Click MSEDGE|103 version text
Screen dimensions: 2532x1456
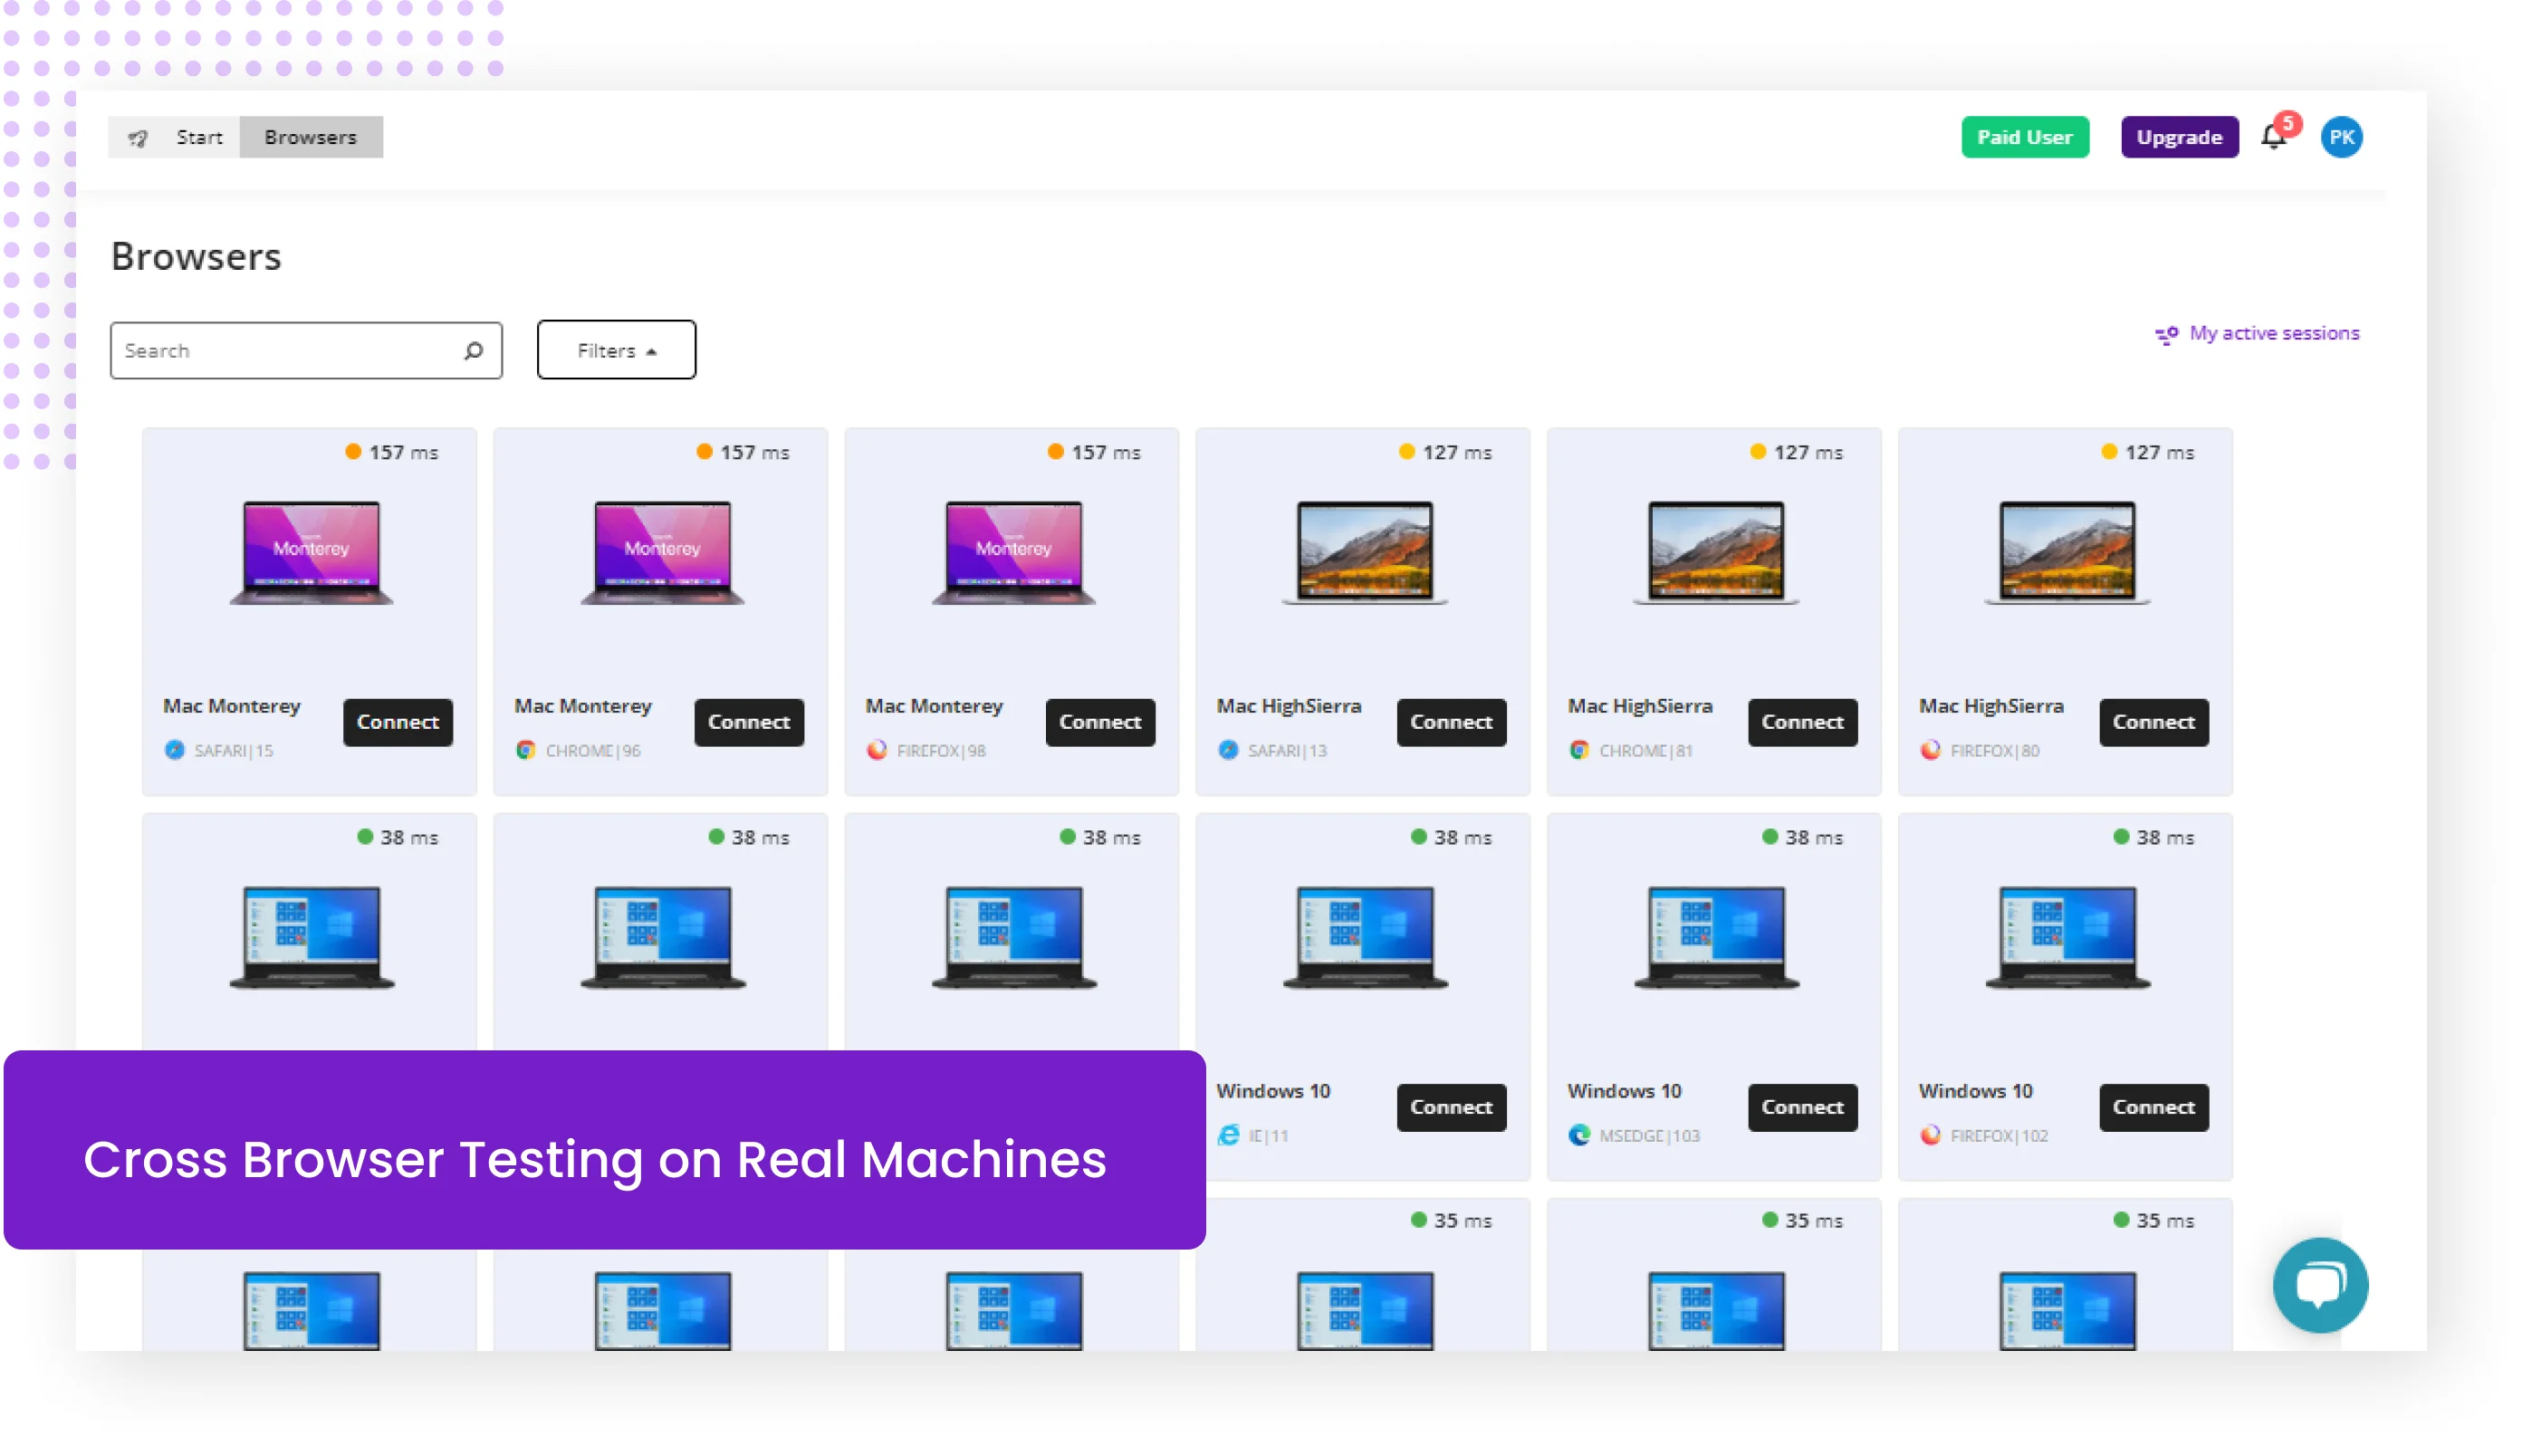[x=1649, y=1136]
